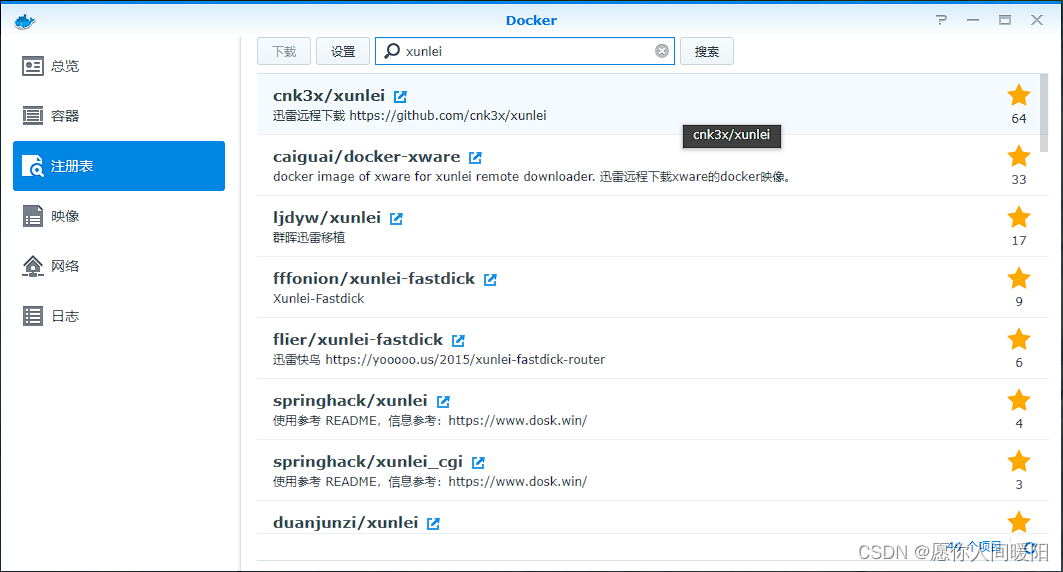
Task: Click the star icon of cnk3x/xunlei
Action: point(1019,96)
